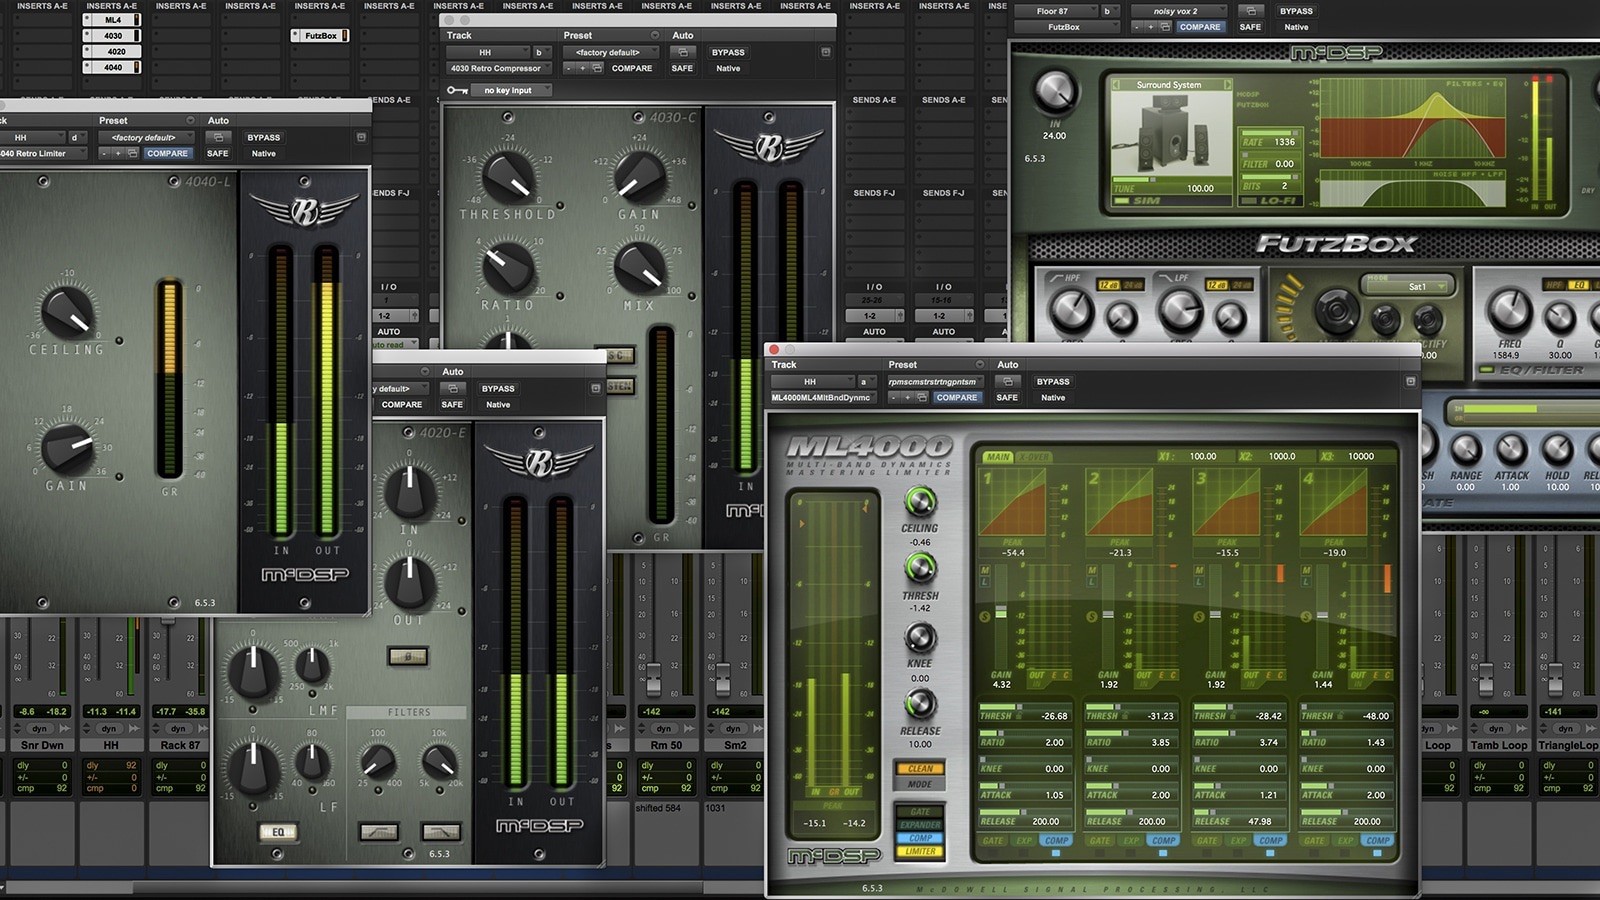Viewport: 1600px width, 900px height.
Task: Click the 4030 Compressor RATIO knob
Action: tap(509, 267)
